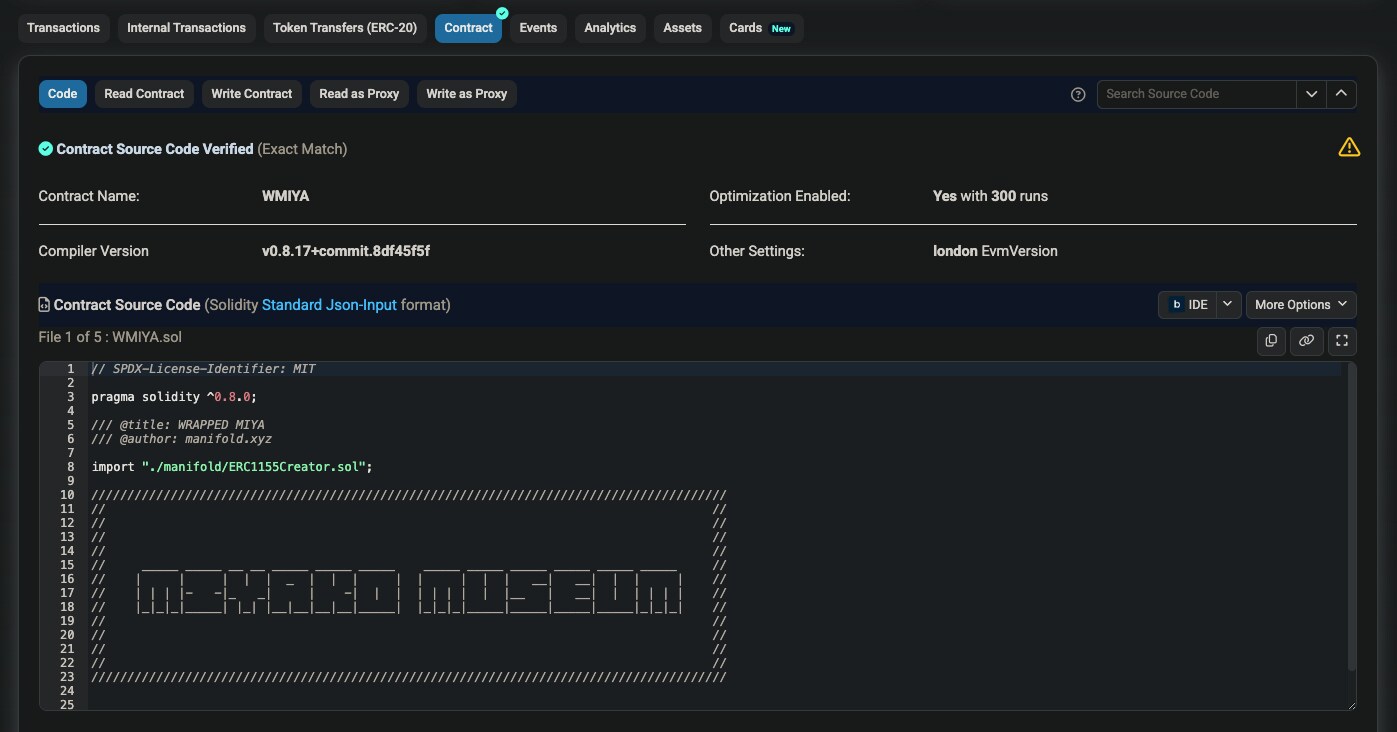Click the help question mark icon
Screen dimensions: 1397x732
[x=1078, y=94]
